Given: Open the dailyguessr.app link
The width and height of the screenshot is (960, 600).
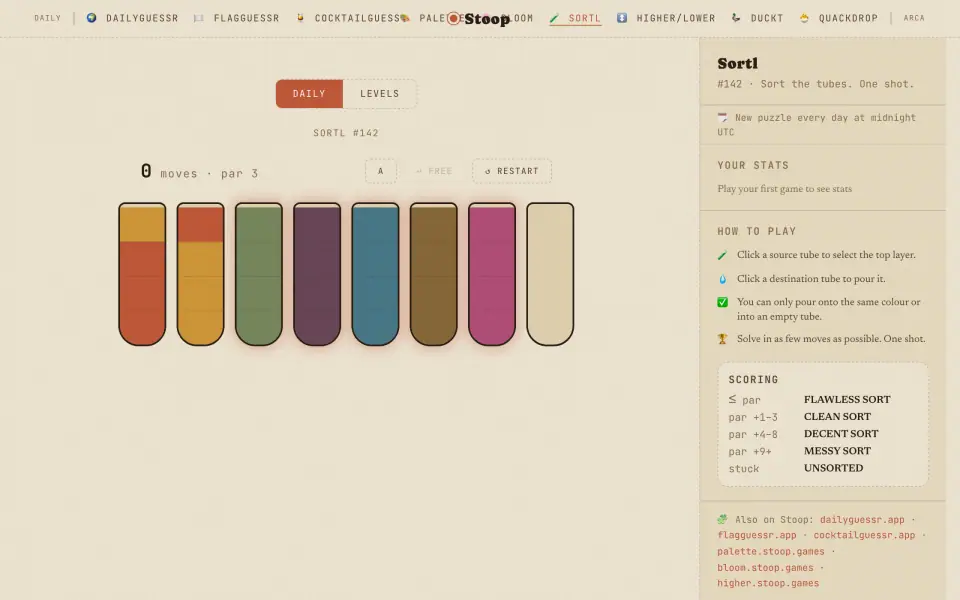Looking at the screenshot, I should pos(862,519).
